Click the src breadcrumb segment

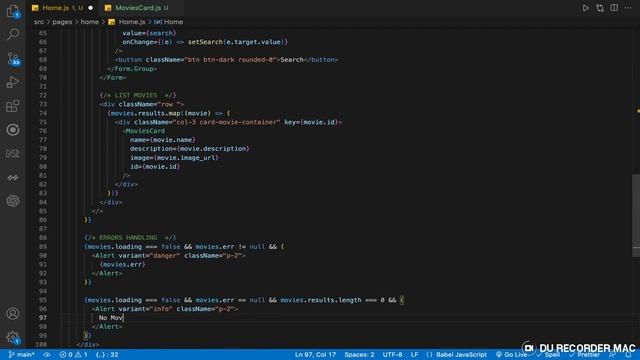[x=39, y=22]
